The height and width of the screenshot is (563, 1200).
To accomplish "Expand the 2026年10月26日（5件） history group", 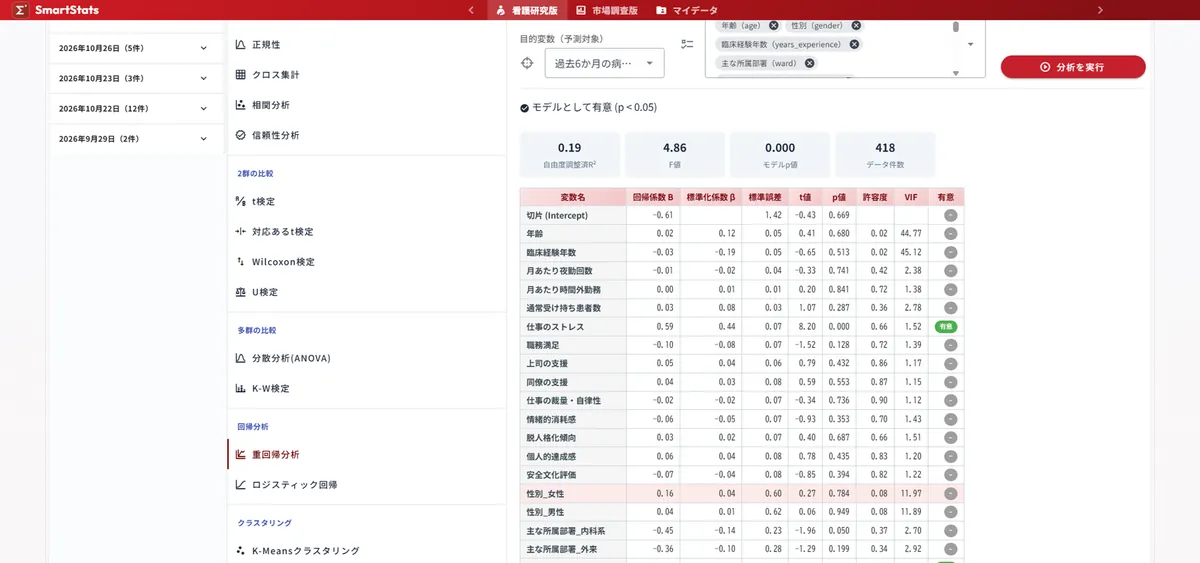I will [x=134, y=48].
